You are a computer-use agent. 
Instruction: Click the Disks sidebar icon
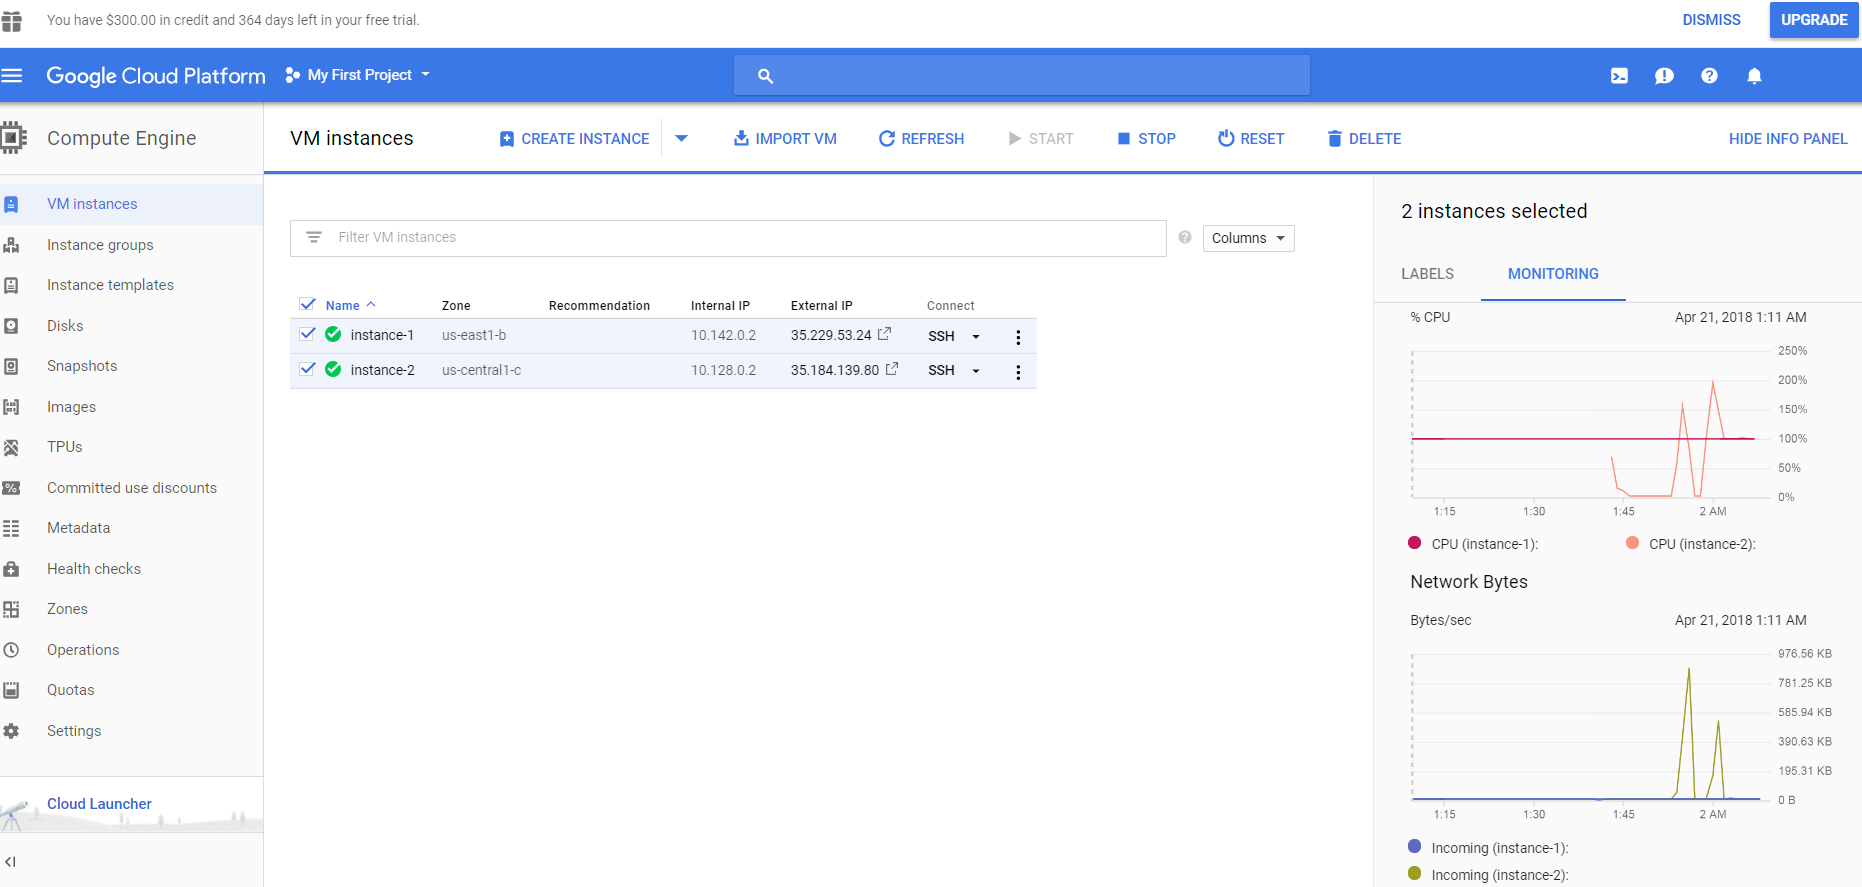click(11, 326)
